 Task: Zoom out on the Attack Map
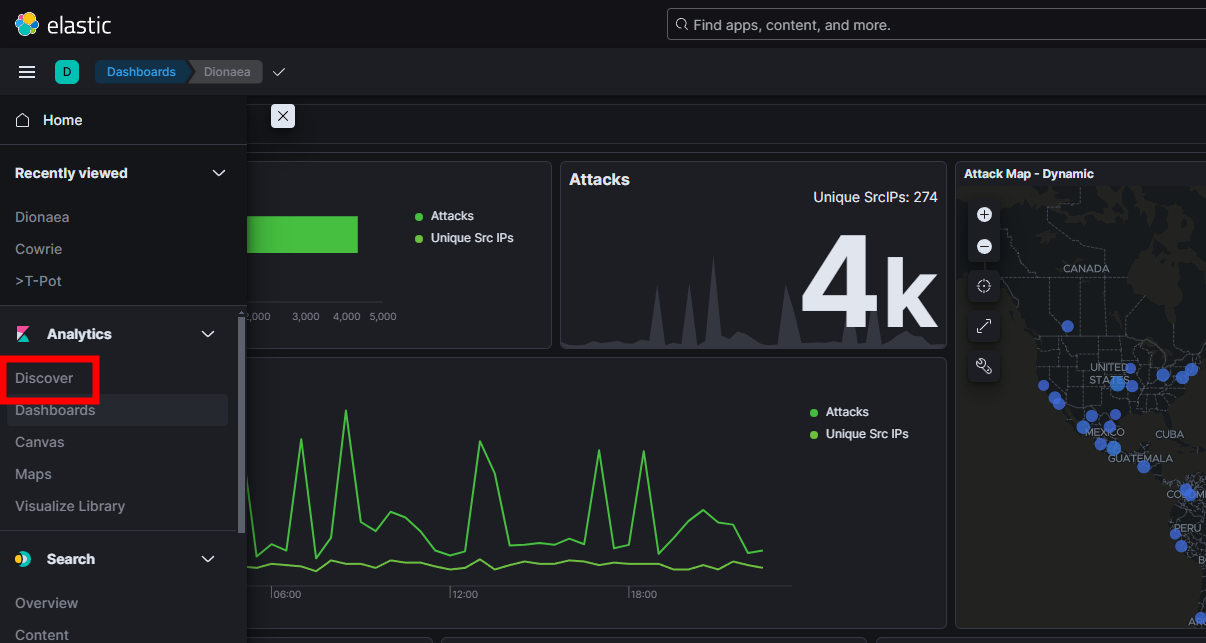984,246
